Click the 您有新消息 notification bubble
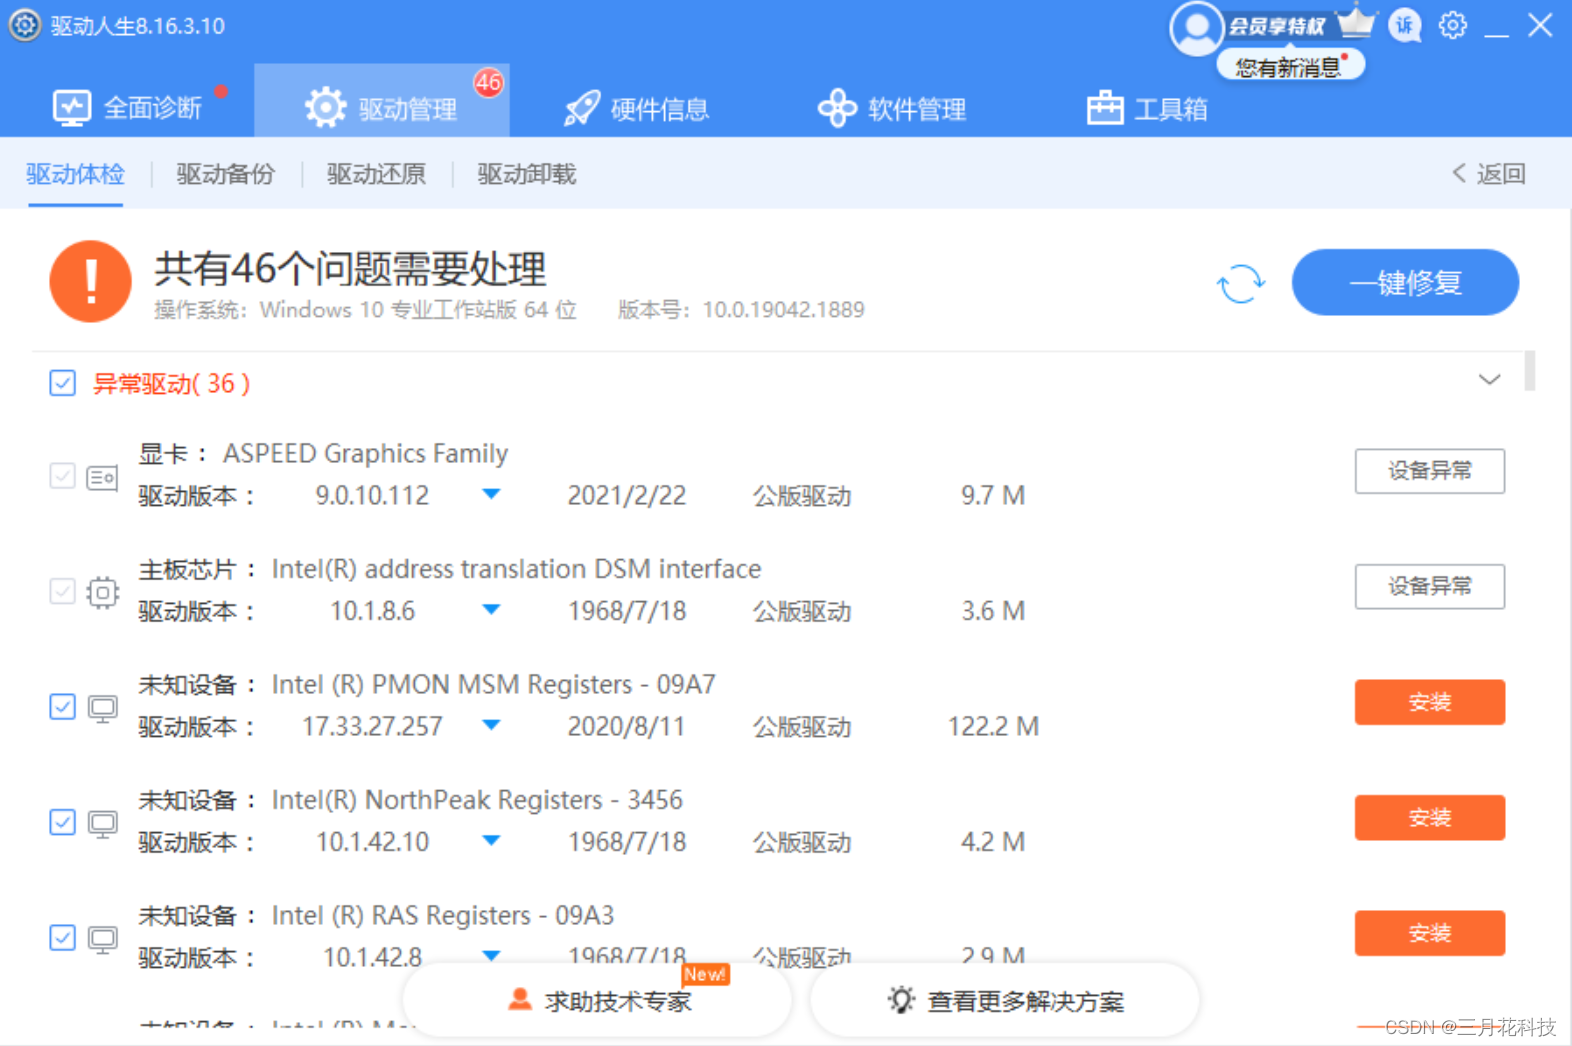Viewport: 1572px width, 1046px height. tap(1290, 67)
